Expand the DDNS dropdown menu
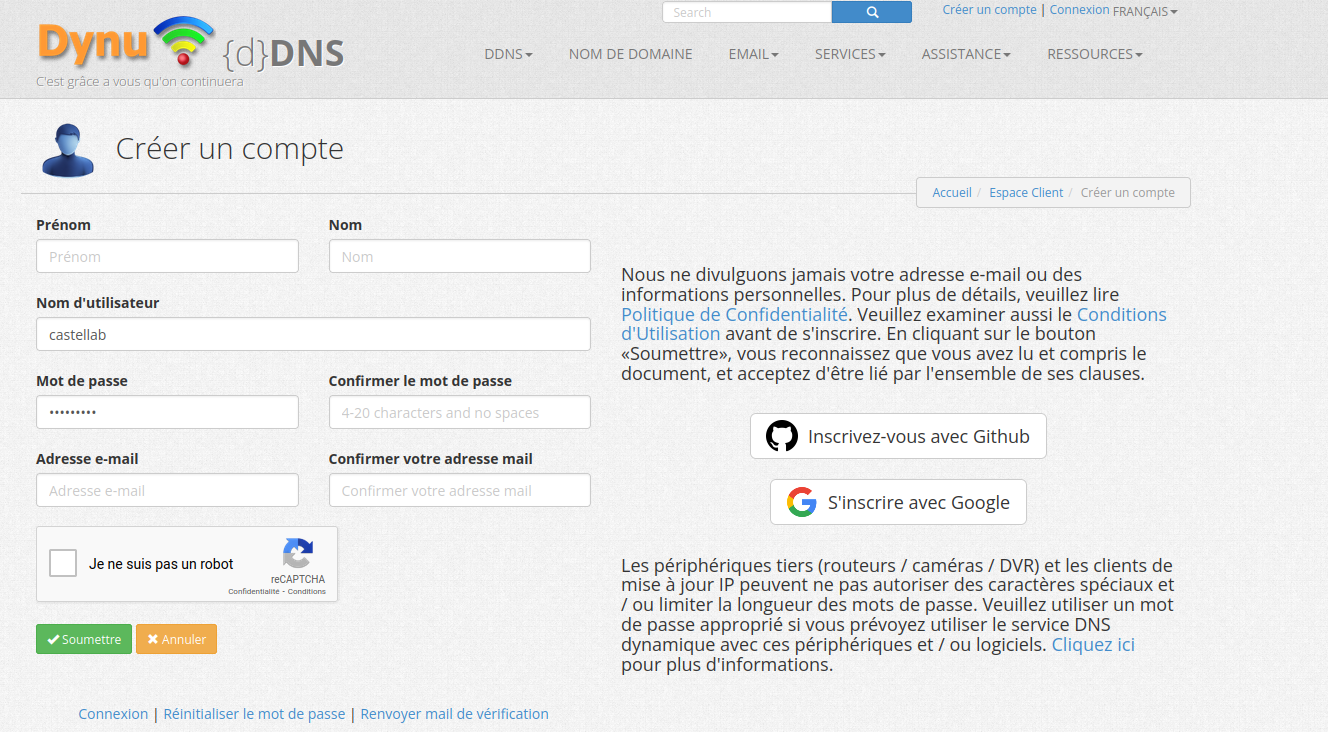 [x=508, y=54]
